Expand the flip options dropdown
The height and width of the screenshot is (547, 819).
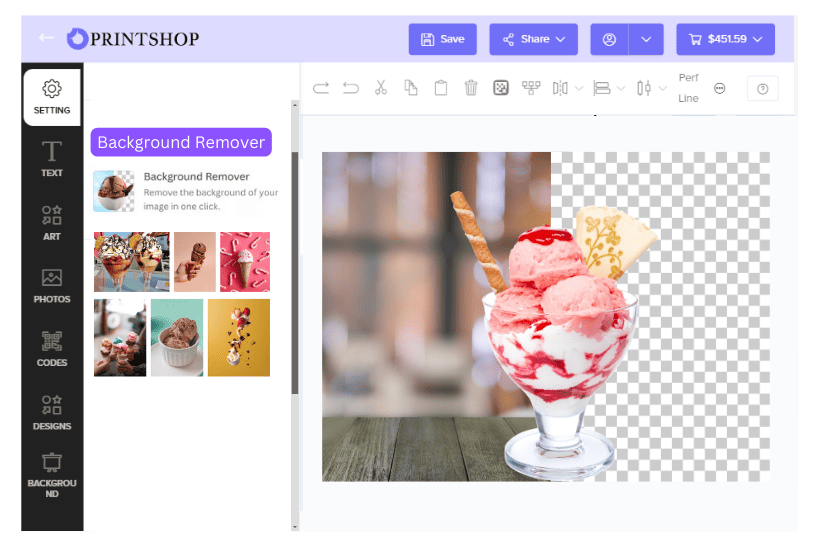[x=580, y=88]
